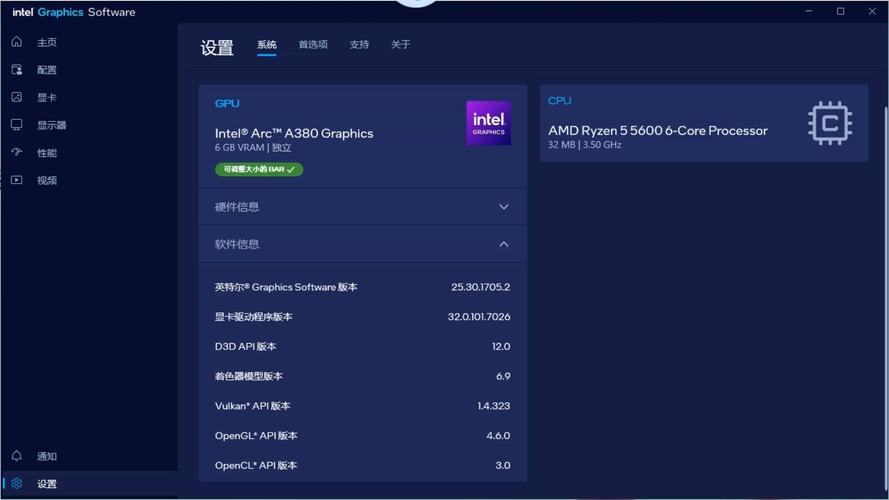Collapse the 软件信息 section chevron
This screenshot has height=500, width=889.
[503, 244]
